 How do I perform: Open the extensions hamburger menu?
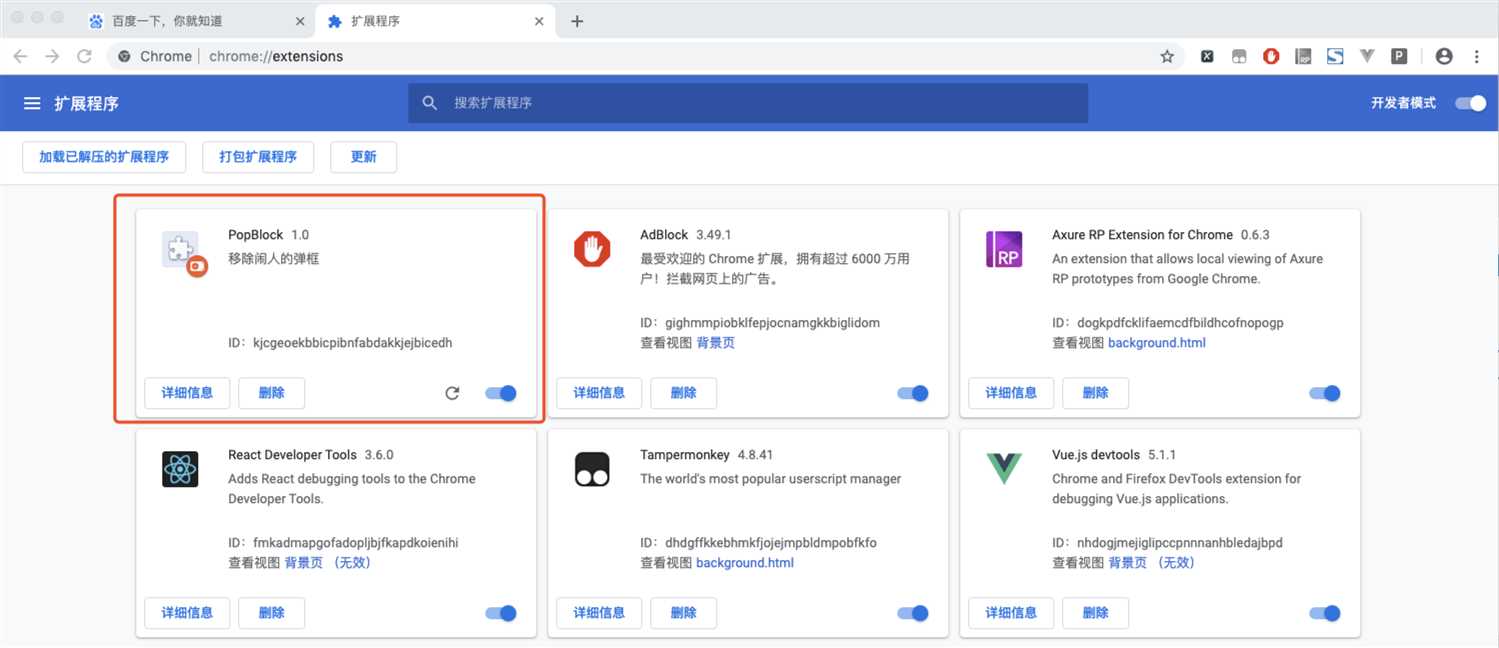pyautogui.click(x=32, y=103)
